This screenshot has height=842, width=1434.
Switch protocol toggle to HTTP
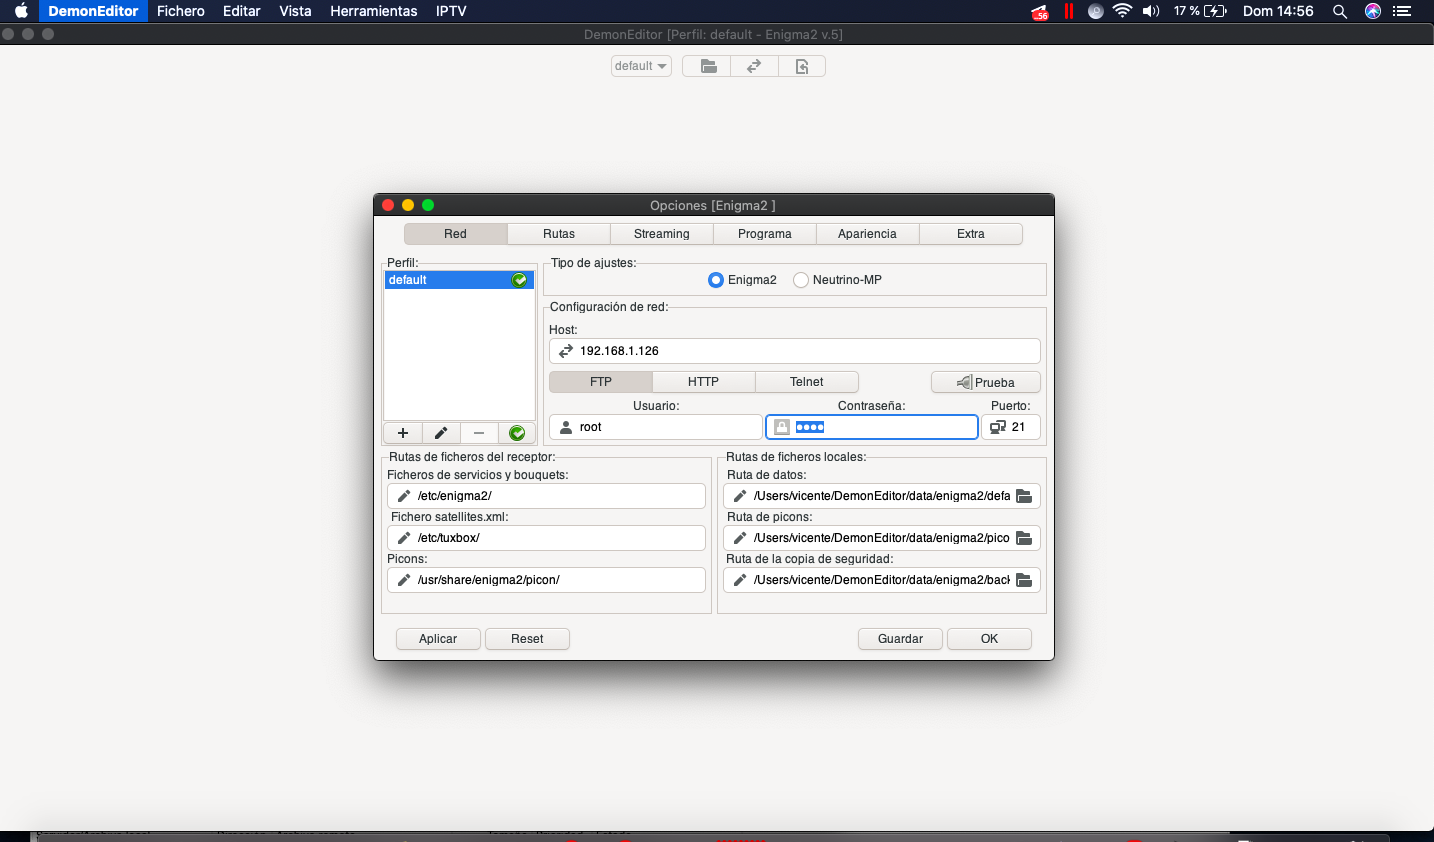(x=703, y=382)
